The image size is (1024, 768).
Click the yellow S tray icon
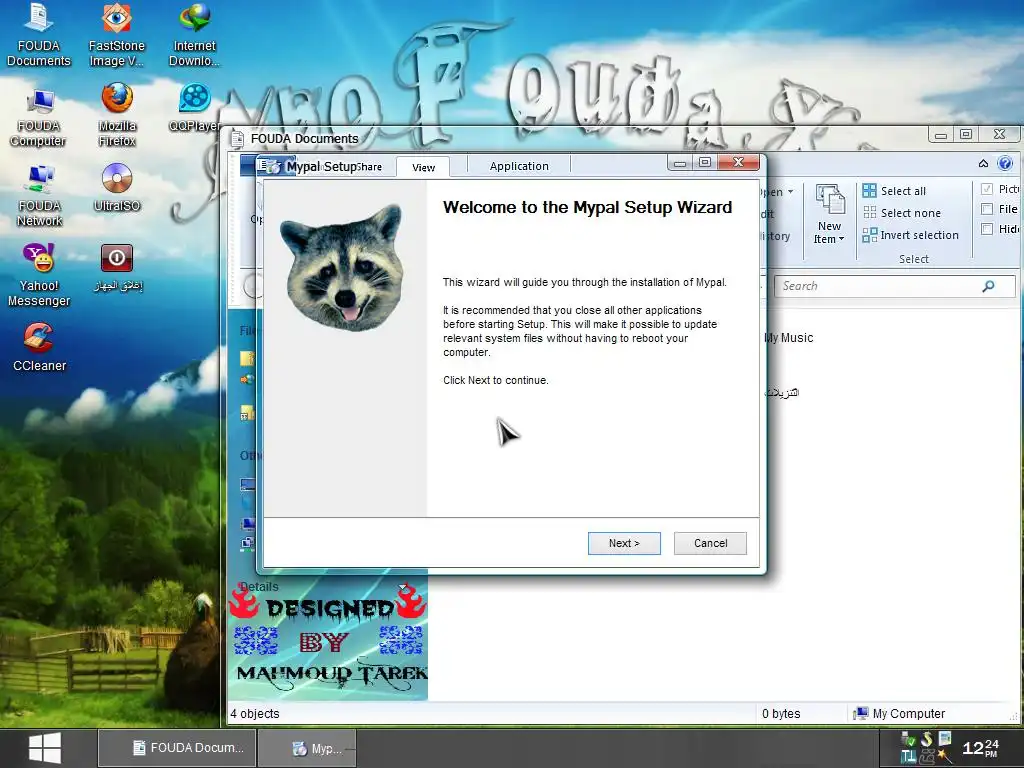tap(927, 739)
